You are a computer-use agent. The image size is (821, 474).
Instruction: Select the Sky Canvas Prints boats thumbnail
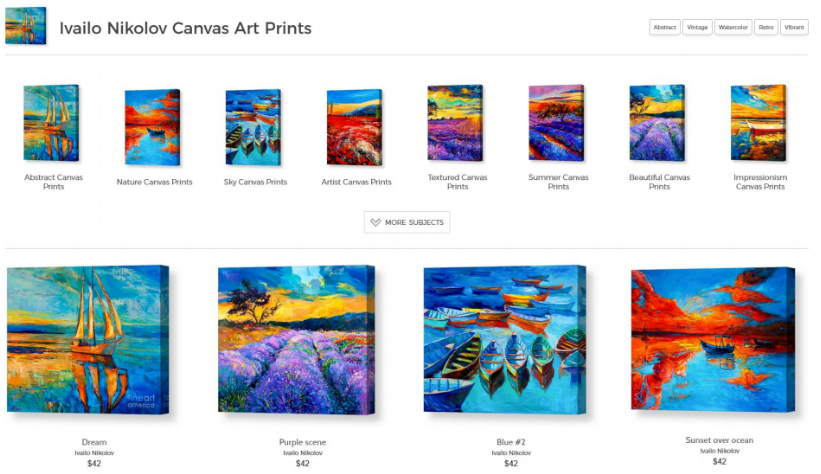coord(253,127)
